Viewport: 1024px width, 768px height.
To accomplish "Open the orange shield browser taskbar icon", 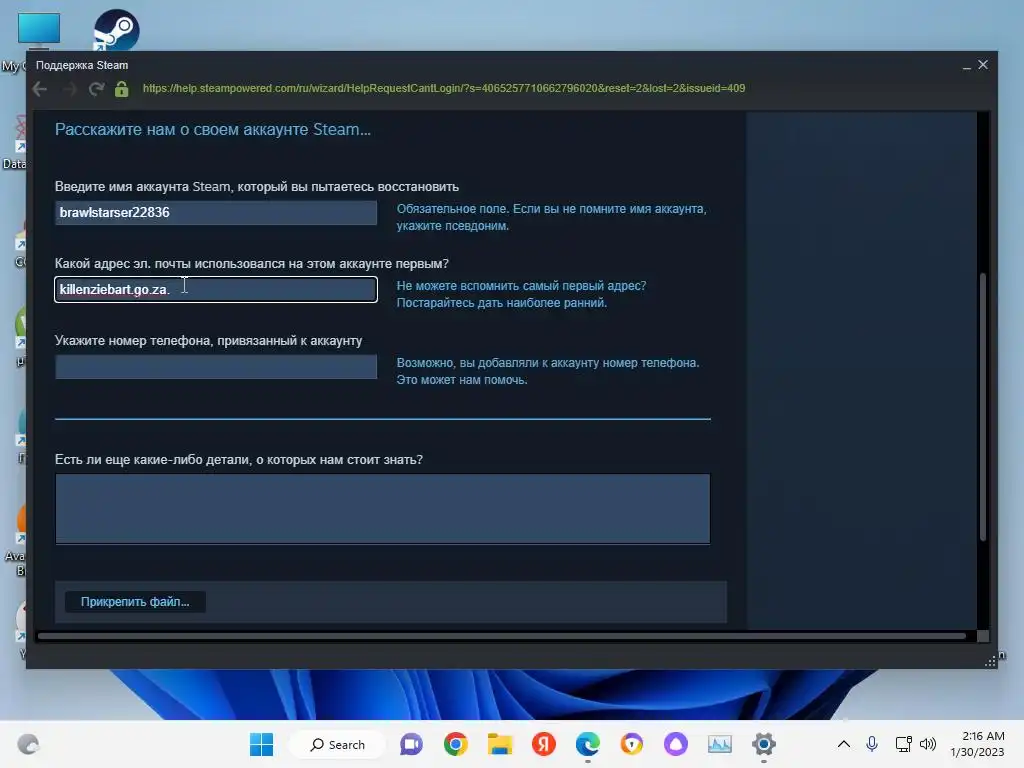I will click(x=632, y=744).
